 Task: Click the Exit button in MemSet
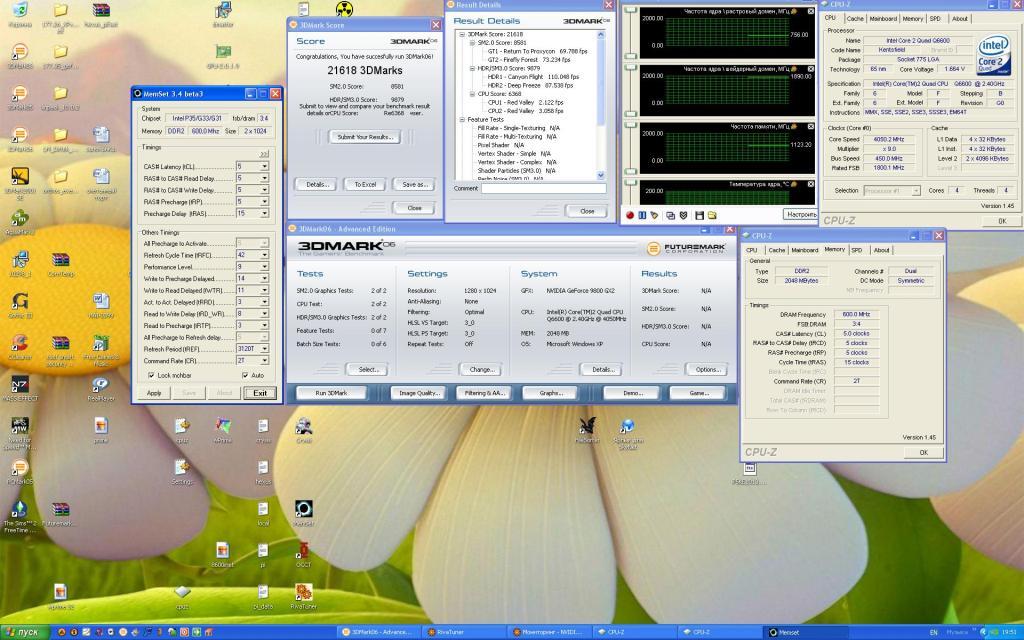click(x=260, y=393)
